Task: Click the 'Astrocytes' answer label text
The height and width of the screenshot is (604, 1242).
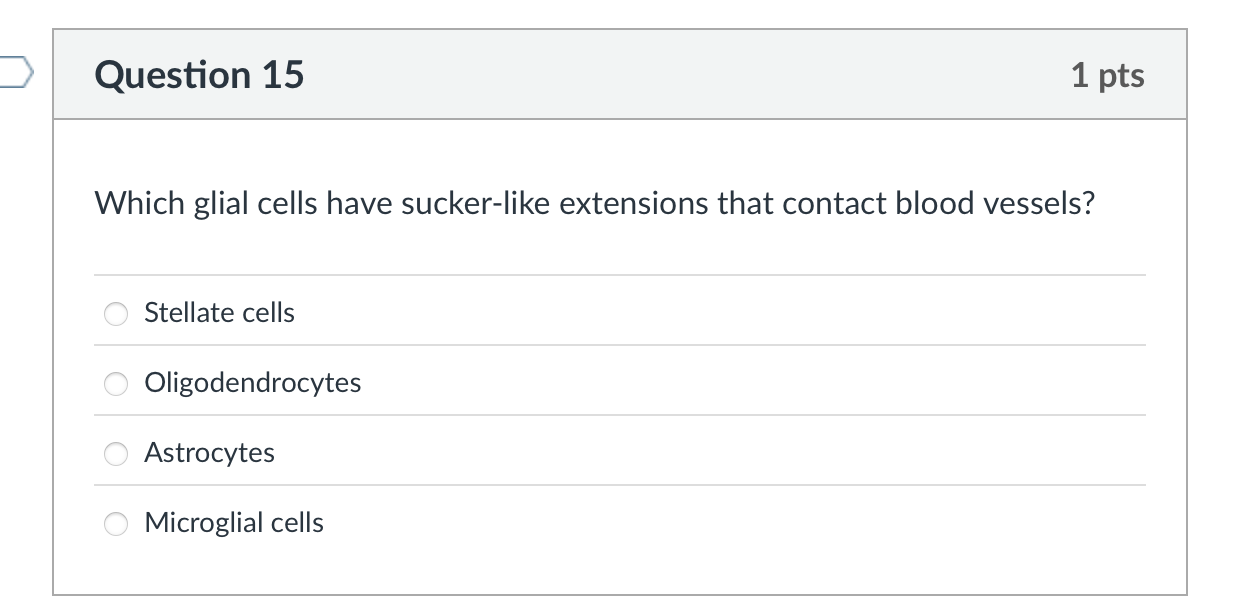Action: 209,453
